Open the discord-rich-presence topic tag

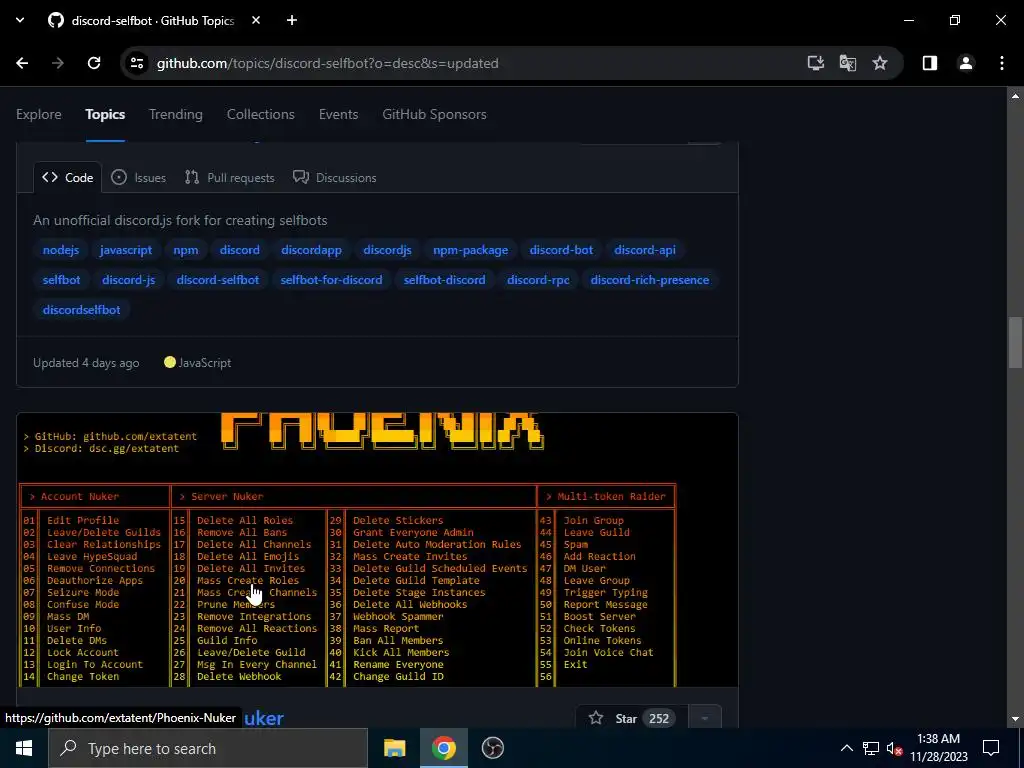(x=650, y=280)
